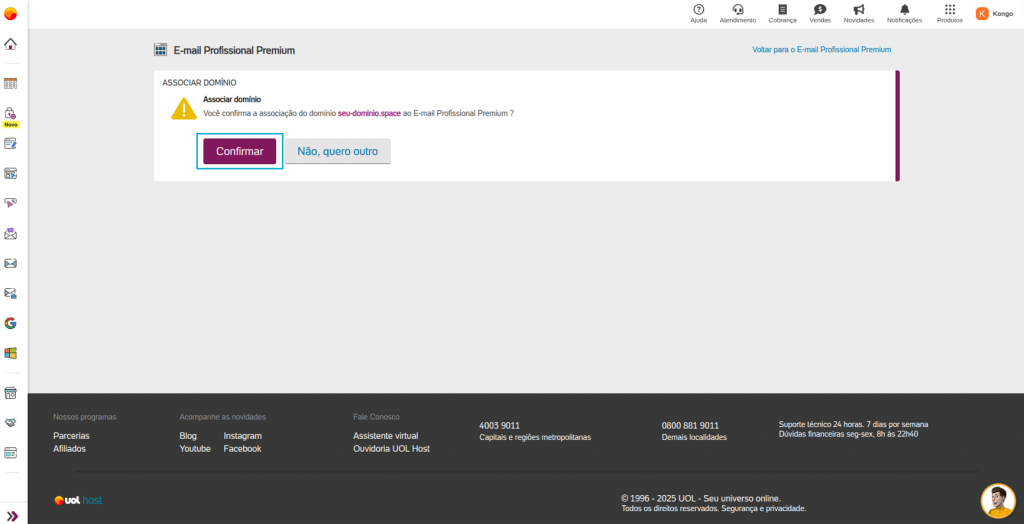Open the Blog footer link
This screenshot has height=524, width=1024.
coord(188,436)
